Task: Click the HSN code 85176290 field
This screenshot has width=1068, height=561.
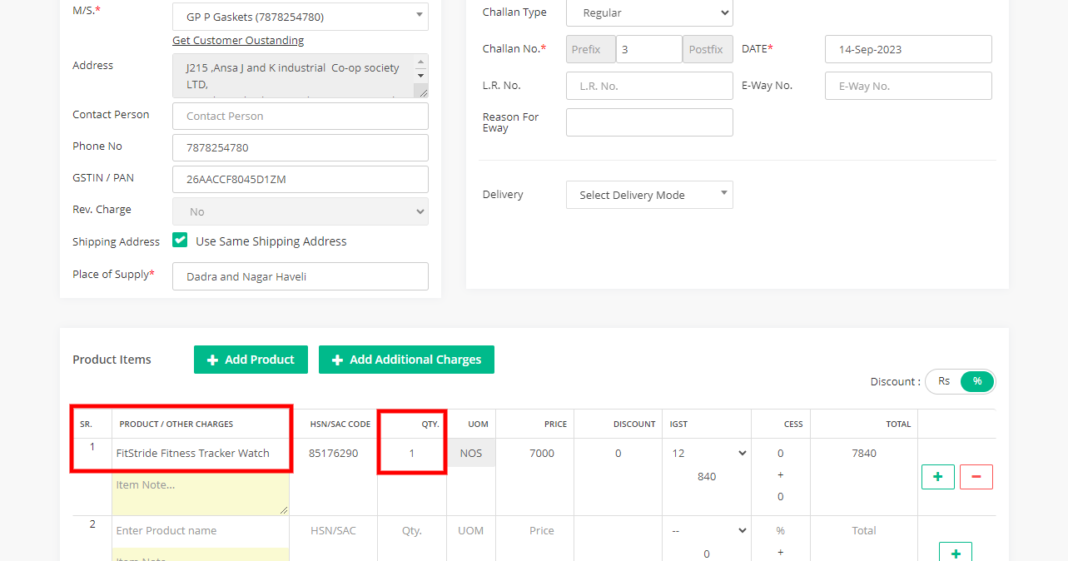Action: [333, 453]
